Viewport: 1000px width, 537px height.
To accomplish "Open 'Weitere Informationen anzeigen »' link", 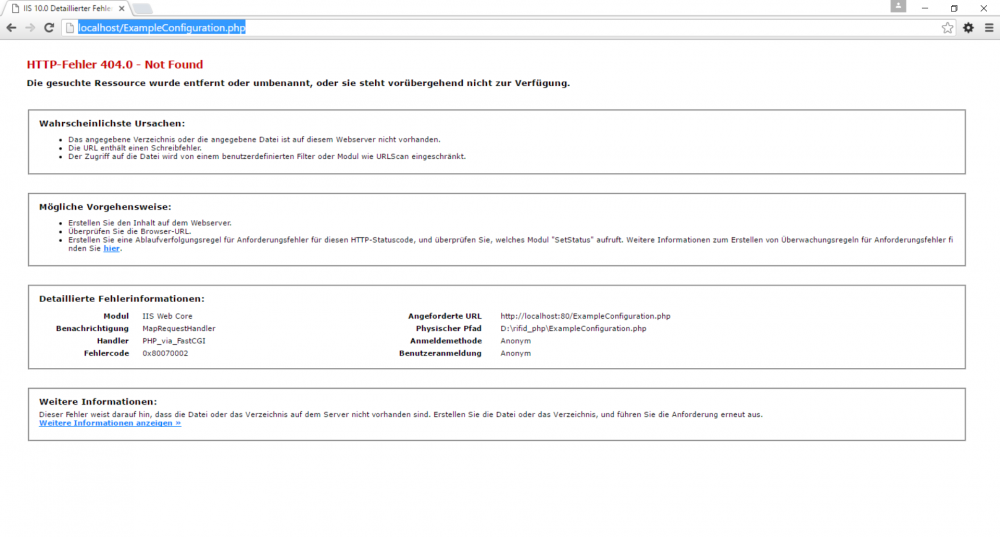I will (110, 423).
